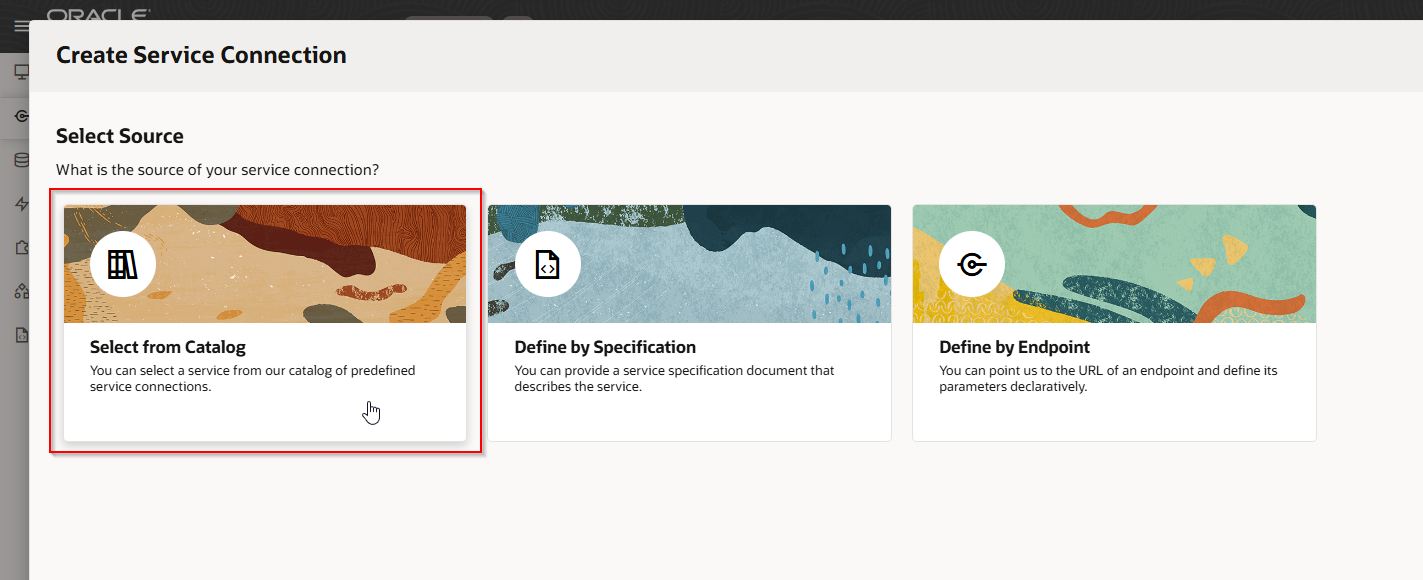1423x580 pixels.
Task: Select the Web Applications monitor icon in sidebar
Action: pyautogui.click(x=21, y=71)
